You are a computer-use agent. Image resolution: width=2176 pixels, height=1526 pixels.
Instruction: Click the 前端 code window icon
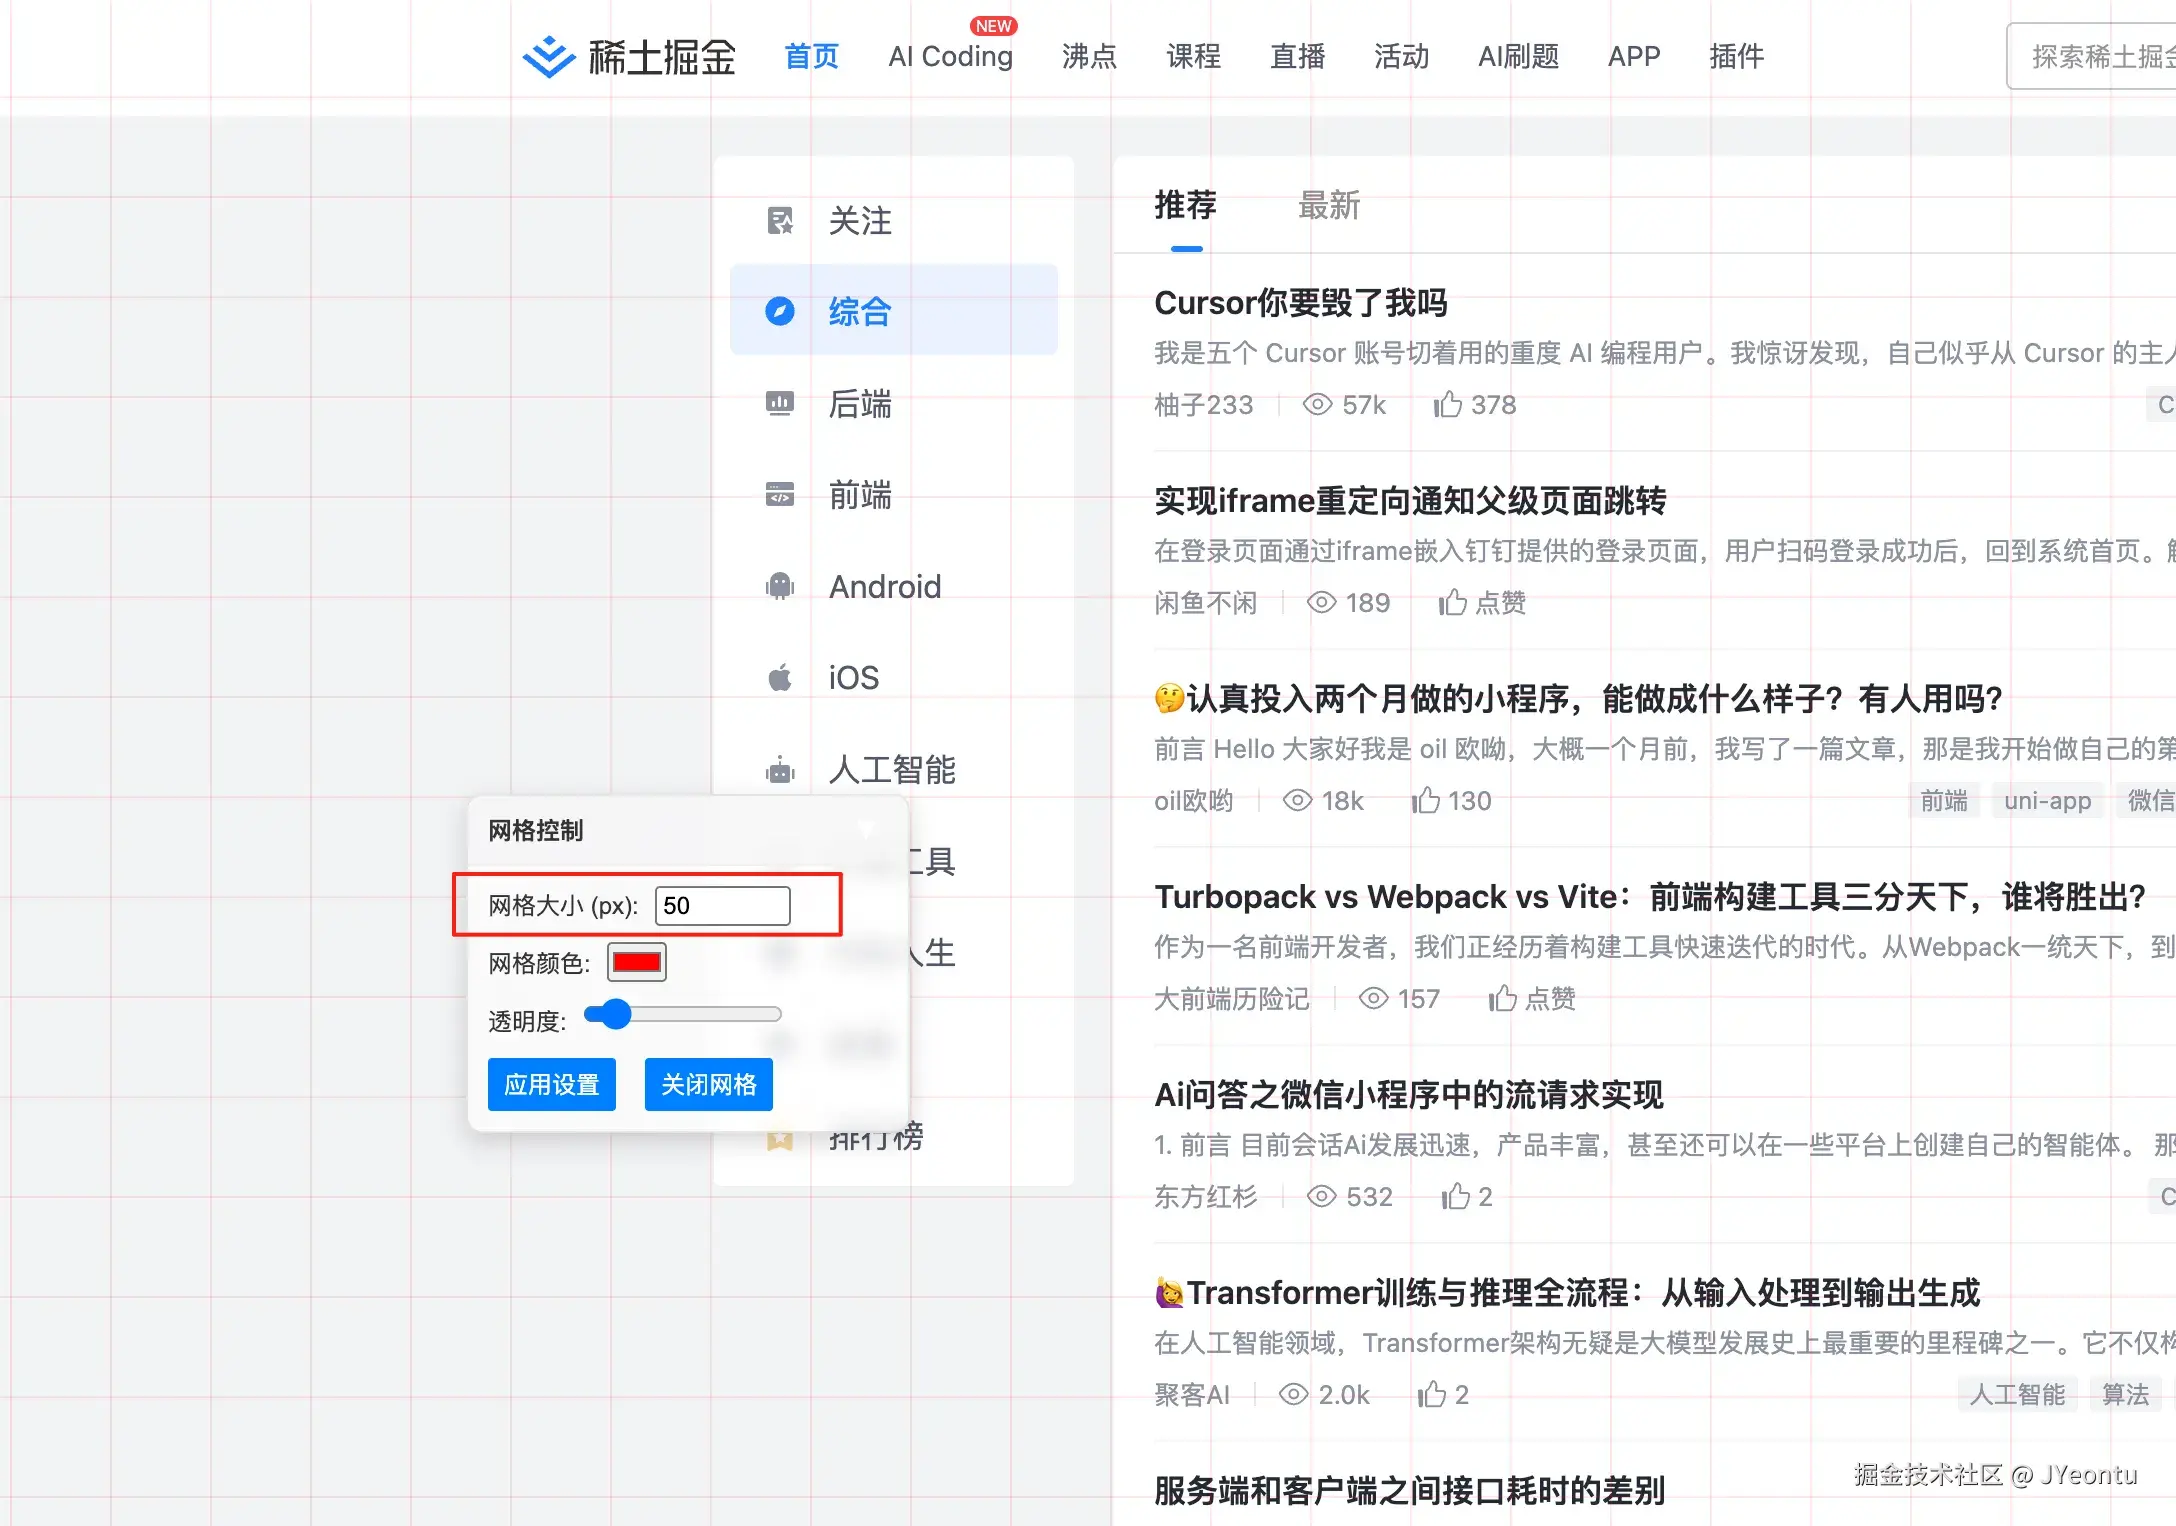780,494
